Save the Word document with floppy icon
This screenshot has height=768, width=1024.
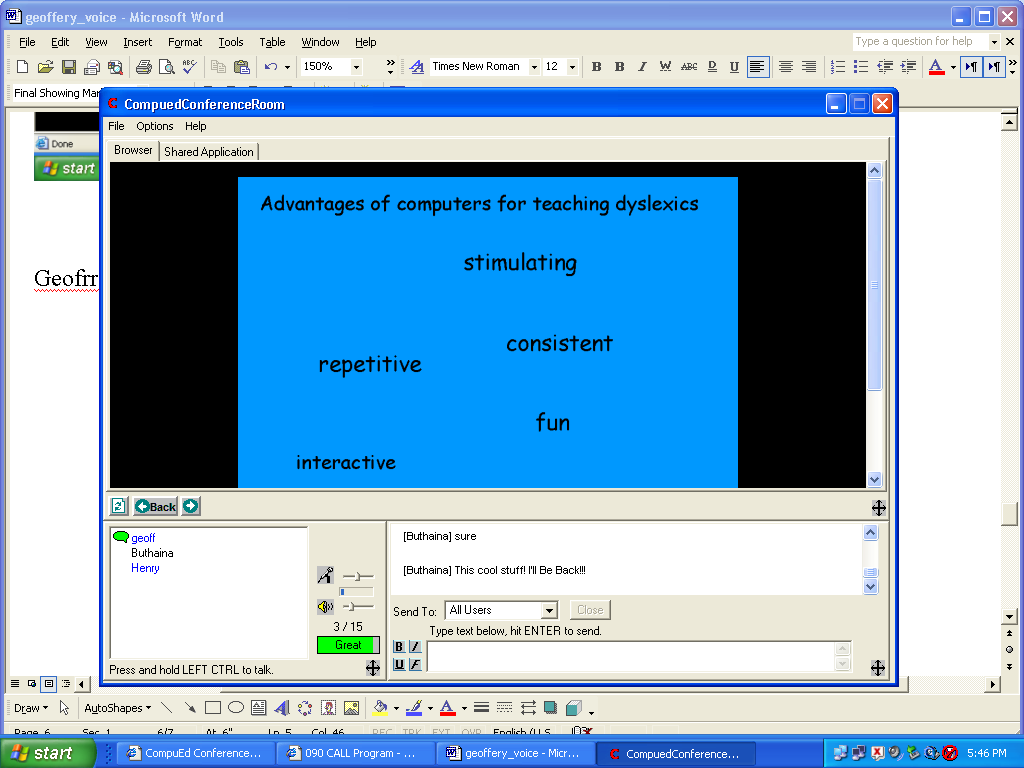(x=69, y=67)
